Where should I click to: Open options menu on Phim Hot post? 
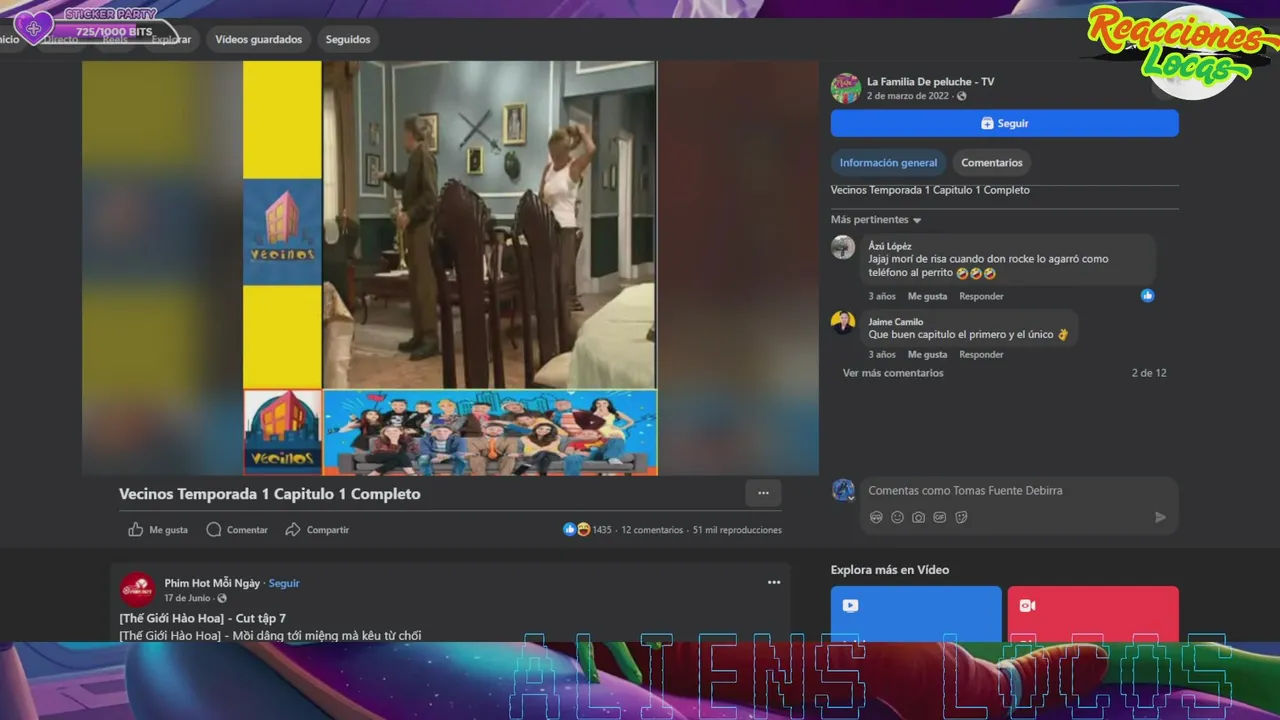click(x=774, y=582)
